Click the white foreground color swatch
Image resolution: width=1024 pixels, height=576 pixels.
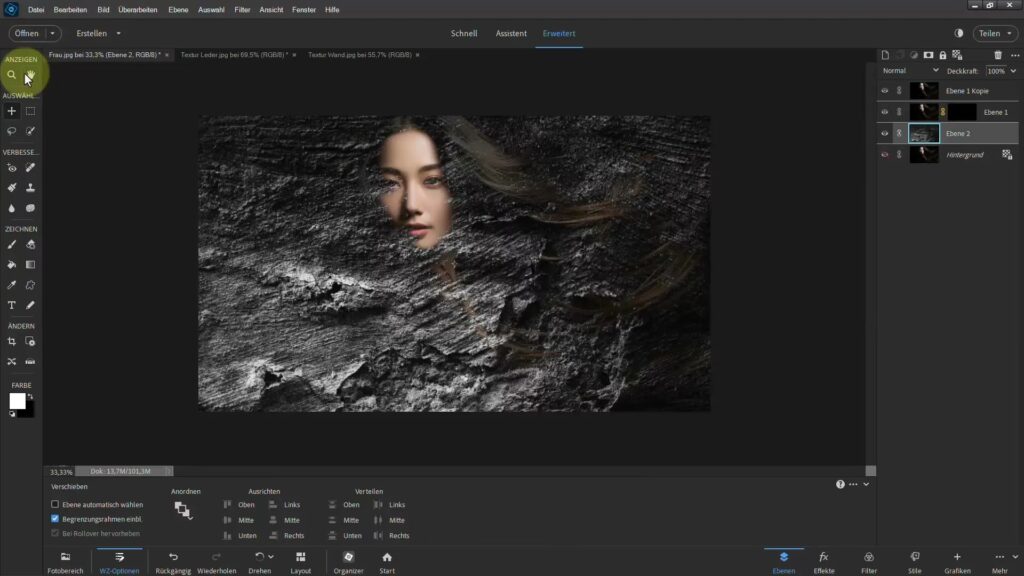[x=17, y=400]
